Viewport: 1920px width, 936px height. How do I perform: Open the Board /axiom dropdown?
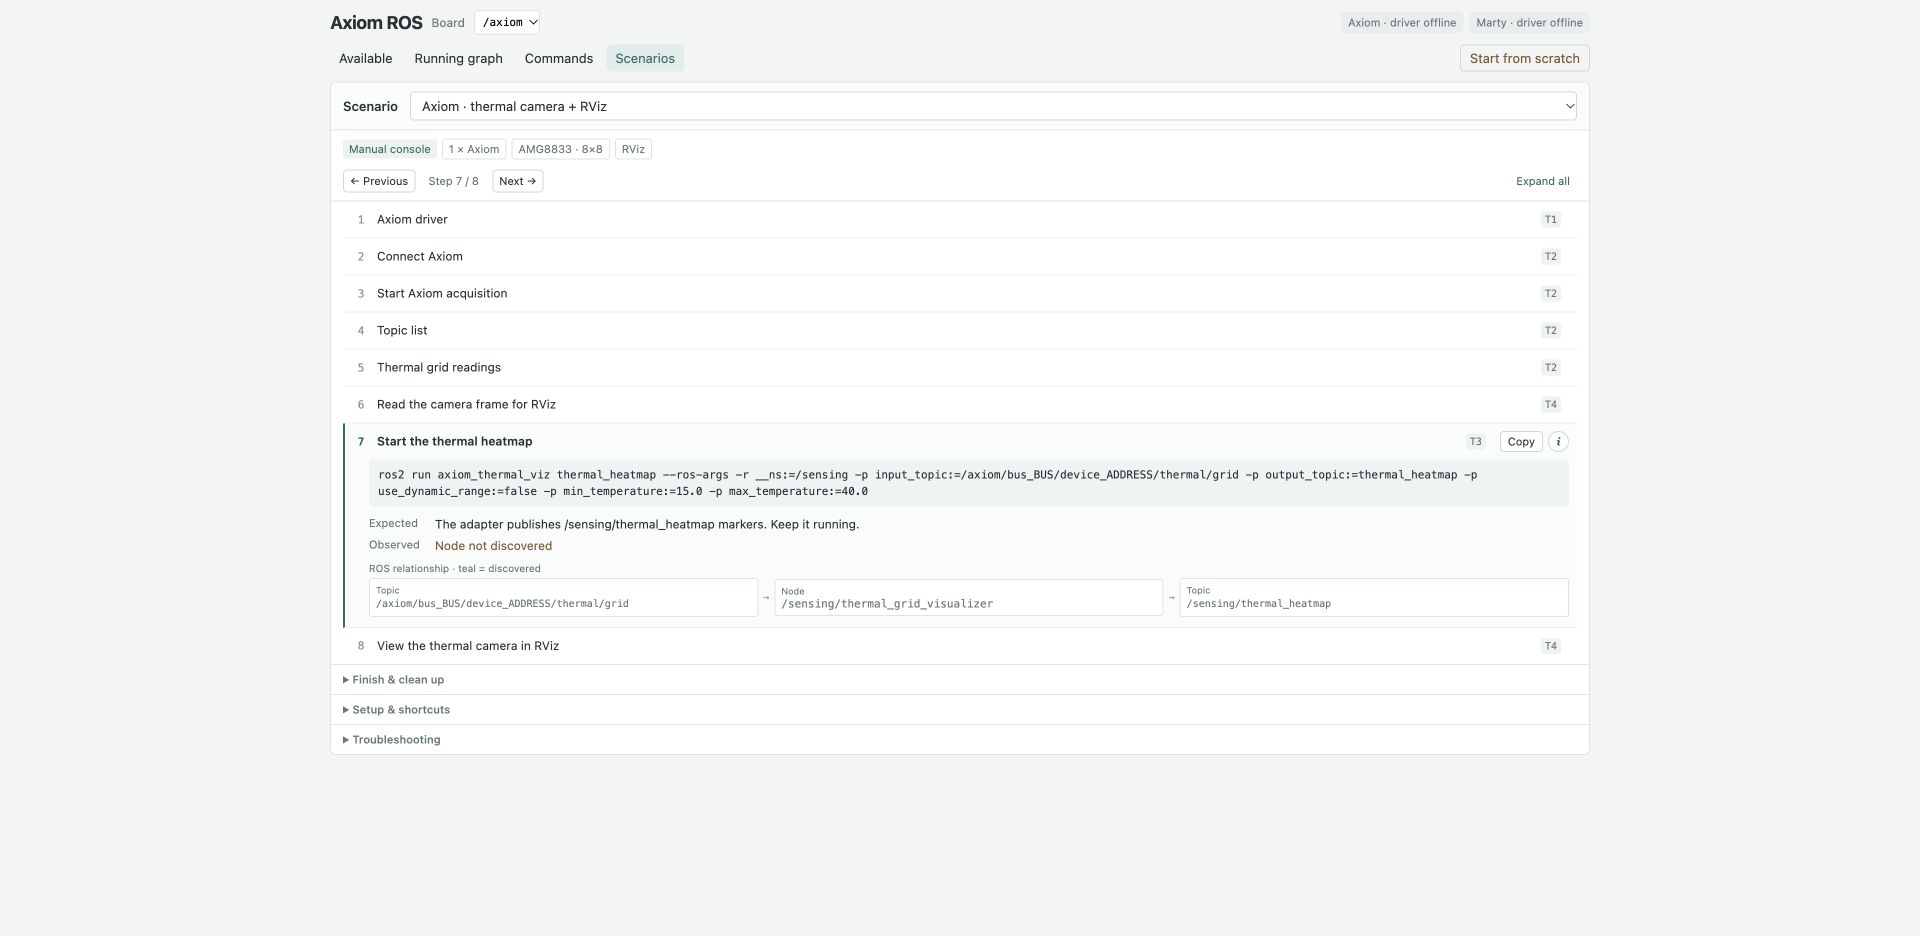pos(507,22)
